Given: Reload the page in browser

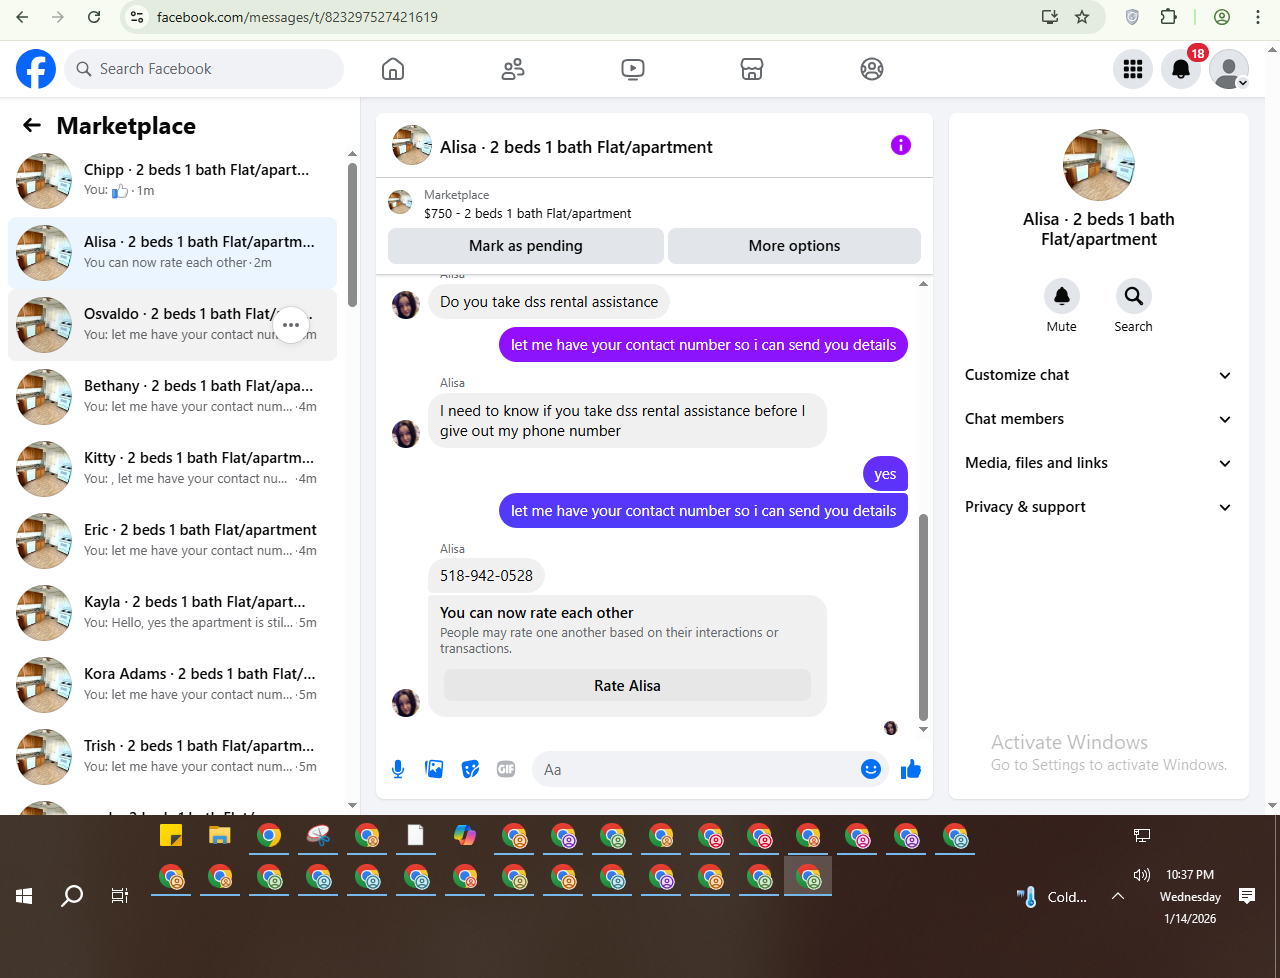Looking at the screenshot, I should [94, 17].
